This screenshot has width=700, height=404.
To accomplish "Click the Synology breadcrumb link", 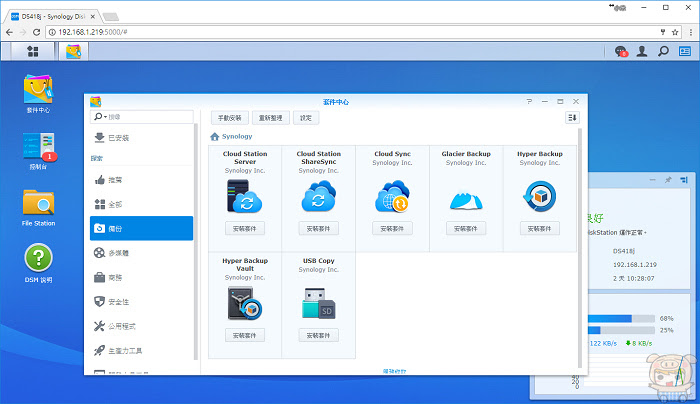I will 237,137.
